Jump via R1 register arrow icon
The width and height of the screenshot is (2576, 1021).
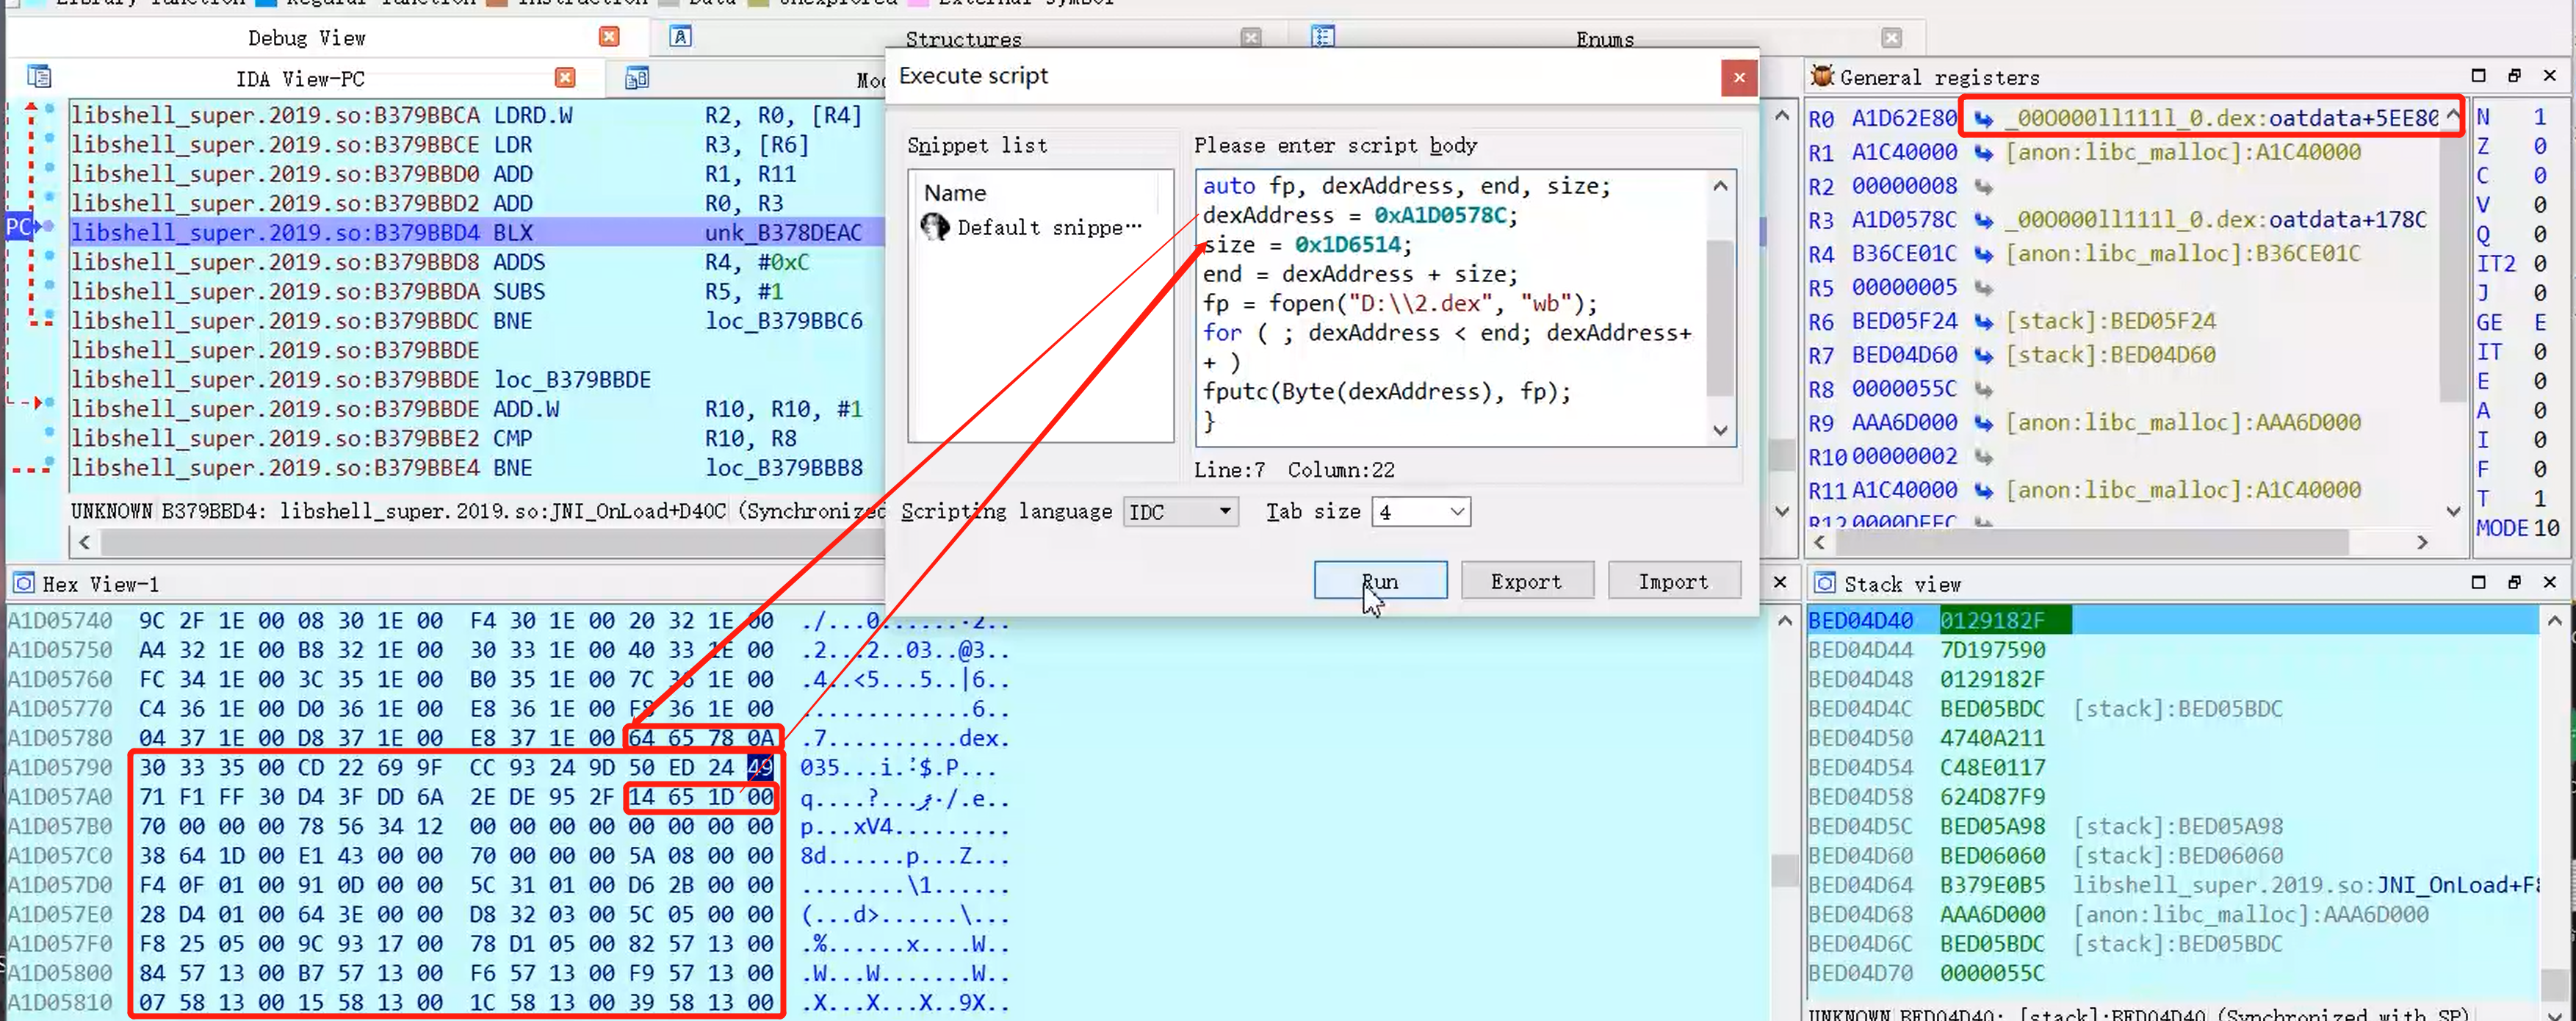[1983, 153]
